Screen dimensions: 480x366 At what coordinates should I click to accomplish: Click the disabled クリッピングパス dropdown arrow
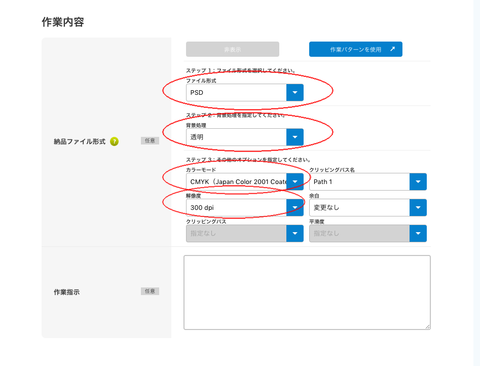click(295, 233)
